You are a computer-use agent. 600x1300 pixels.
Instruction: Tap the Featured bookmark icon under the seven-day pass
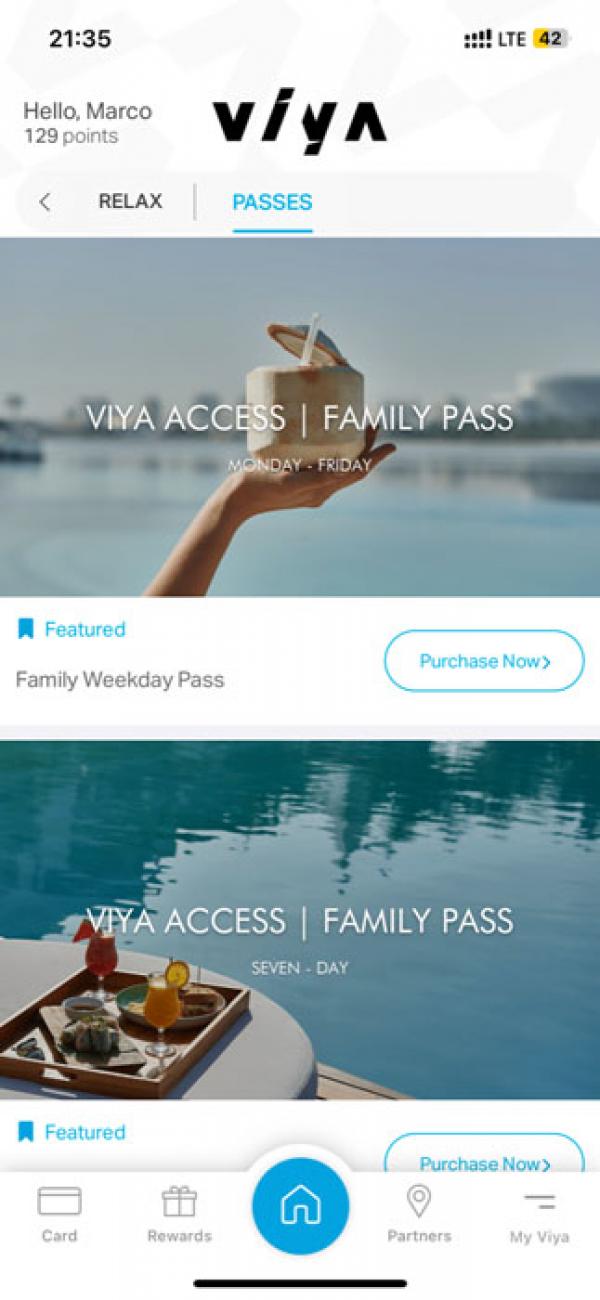[x=26, y=1132]
